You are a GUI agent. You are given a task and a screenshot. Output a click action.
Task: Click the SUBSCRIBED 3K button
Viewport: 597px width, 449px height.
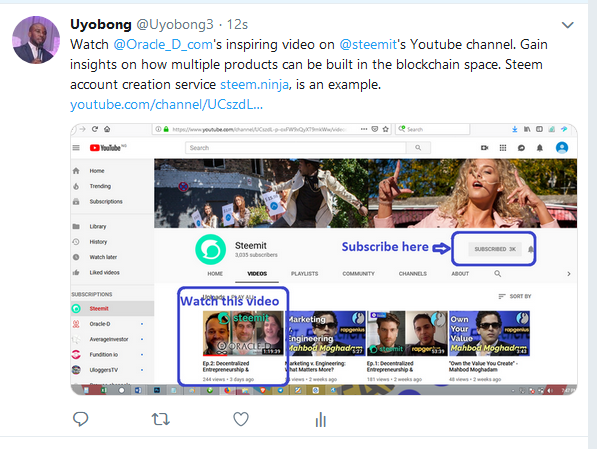495,249
